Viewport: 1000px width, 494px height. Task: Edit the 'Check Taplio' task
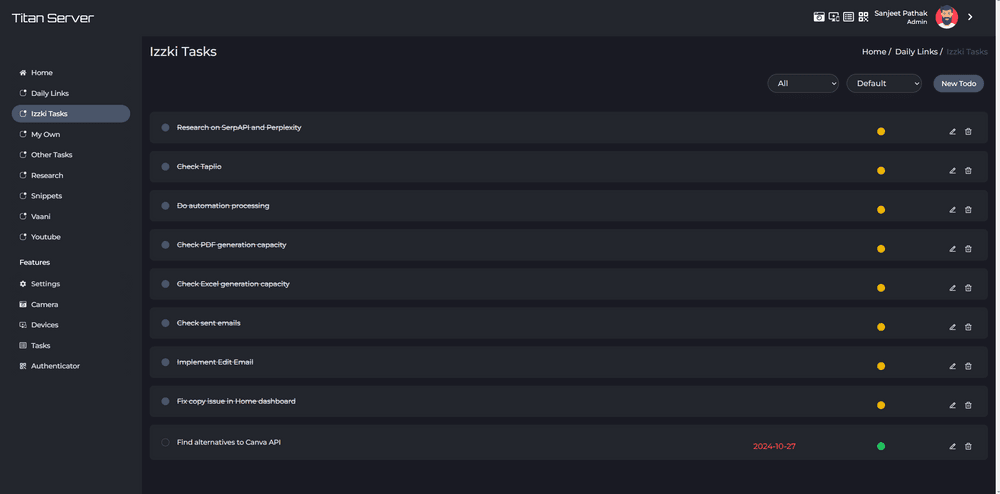tap(952, 171)
